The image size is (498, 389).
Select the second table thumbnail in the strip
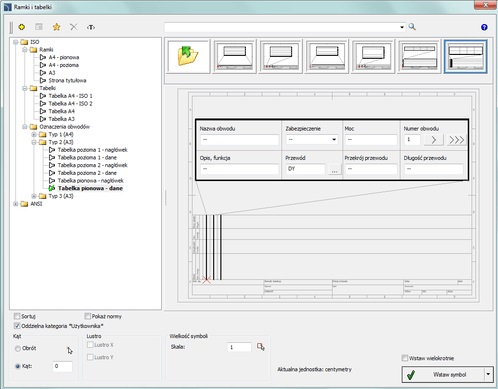click(x=235, y=56)
